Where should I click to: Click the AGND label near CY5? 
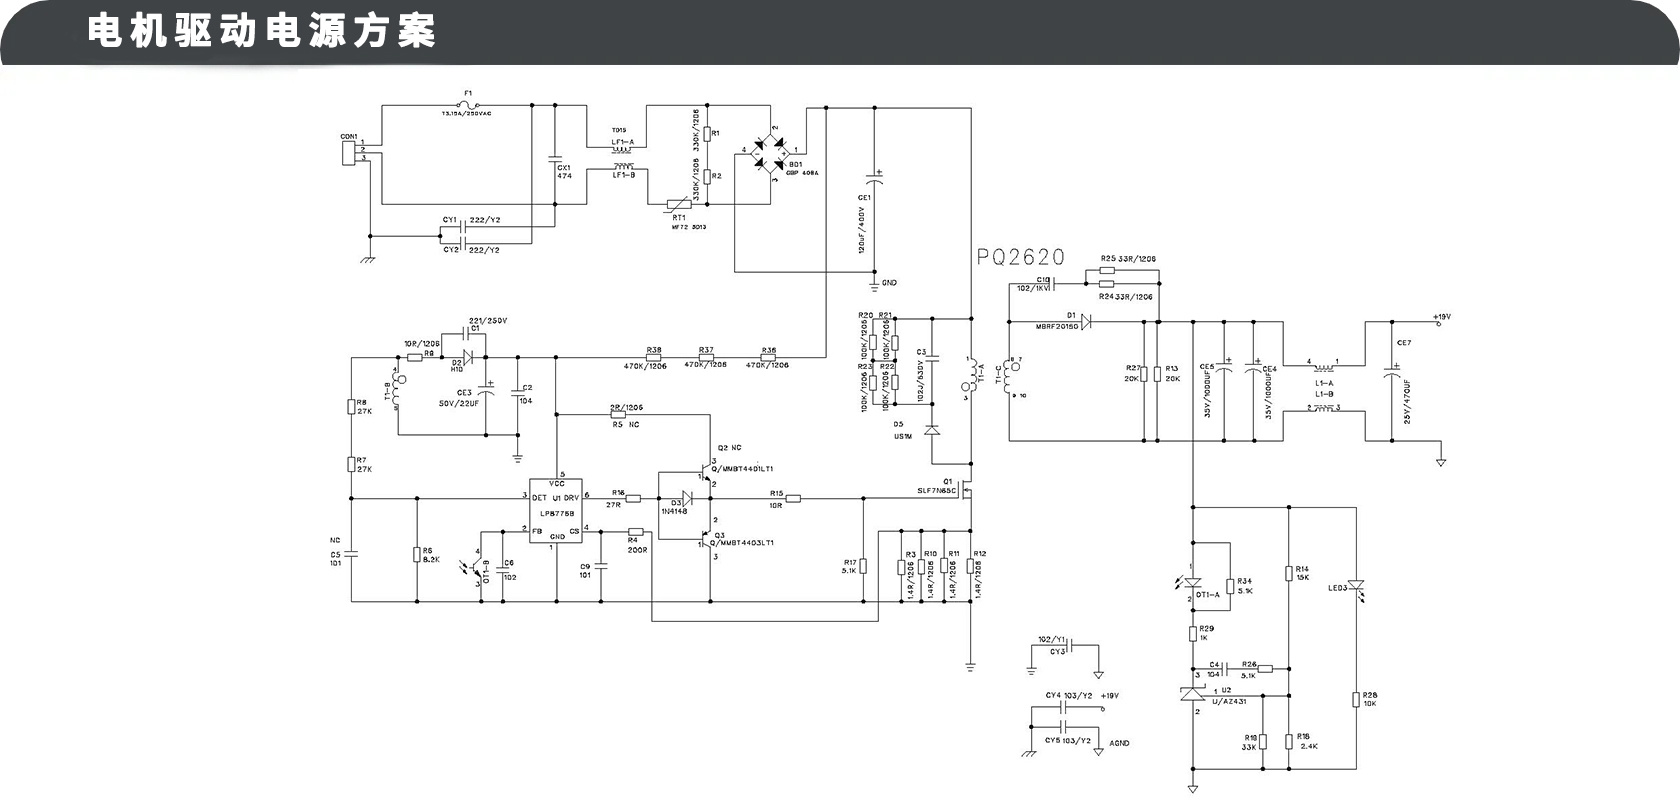pyautogui.click(x=1120, y=743)
